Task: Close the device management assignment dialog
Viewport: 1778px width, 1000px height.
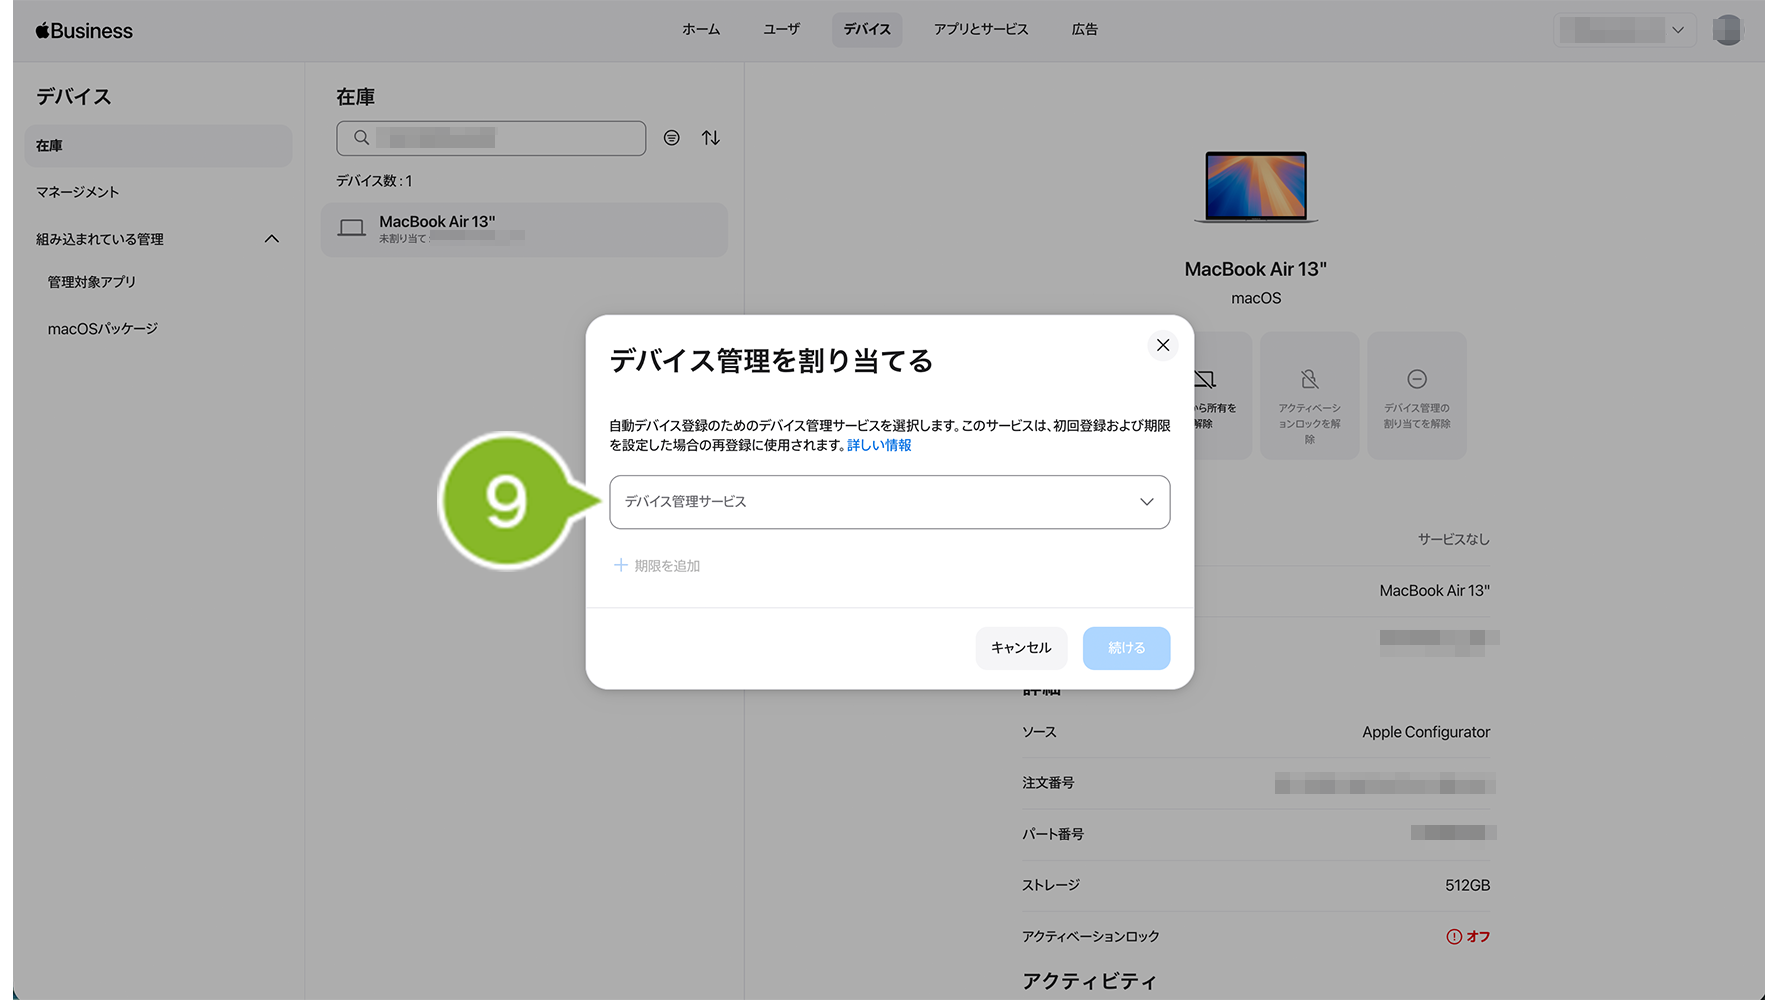Action: pyautogui.click(x=1162, y=345)
